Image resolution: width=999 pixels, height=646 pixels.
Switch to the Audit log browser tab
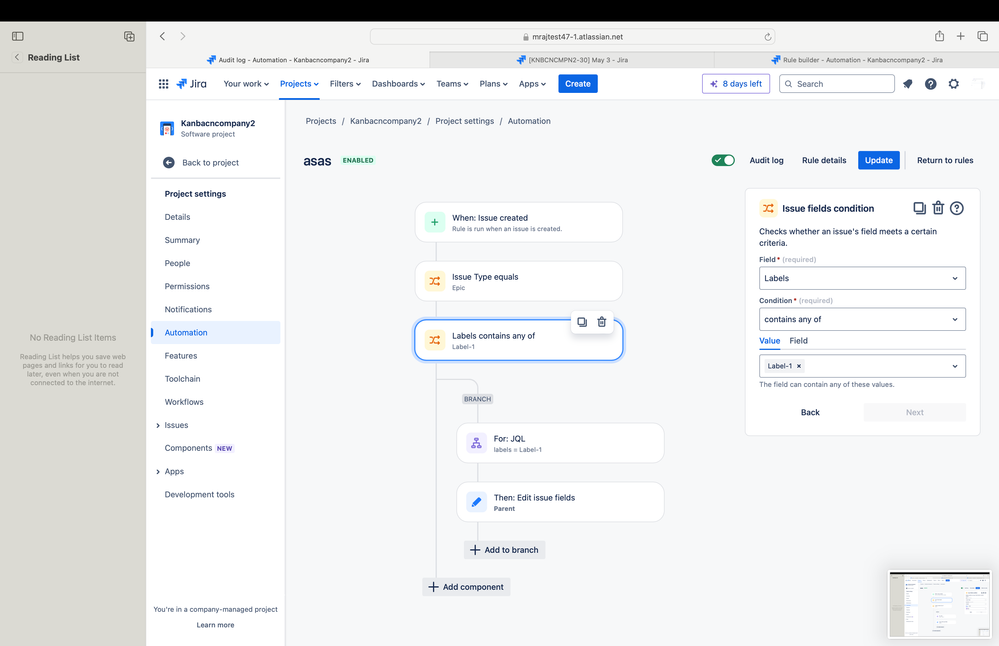pyautogui.click(x=288, y=60)
